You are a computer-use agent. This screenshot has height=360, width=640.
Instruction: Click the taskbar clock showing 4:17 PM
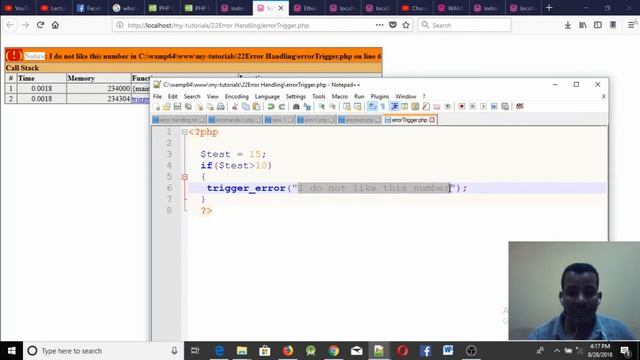[x=600, y=351]
